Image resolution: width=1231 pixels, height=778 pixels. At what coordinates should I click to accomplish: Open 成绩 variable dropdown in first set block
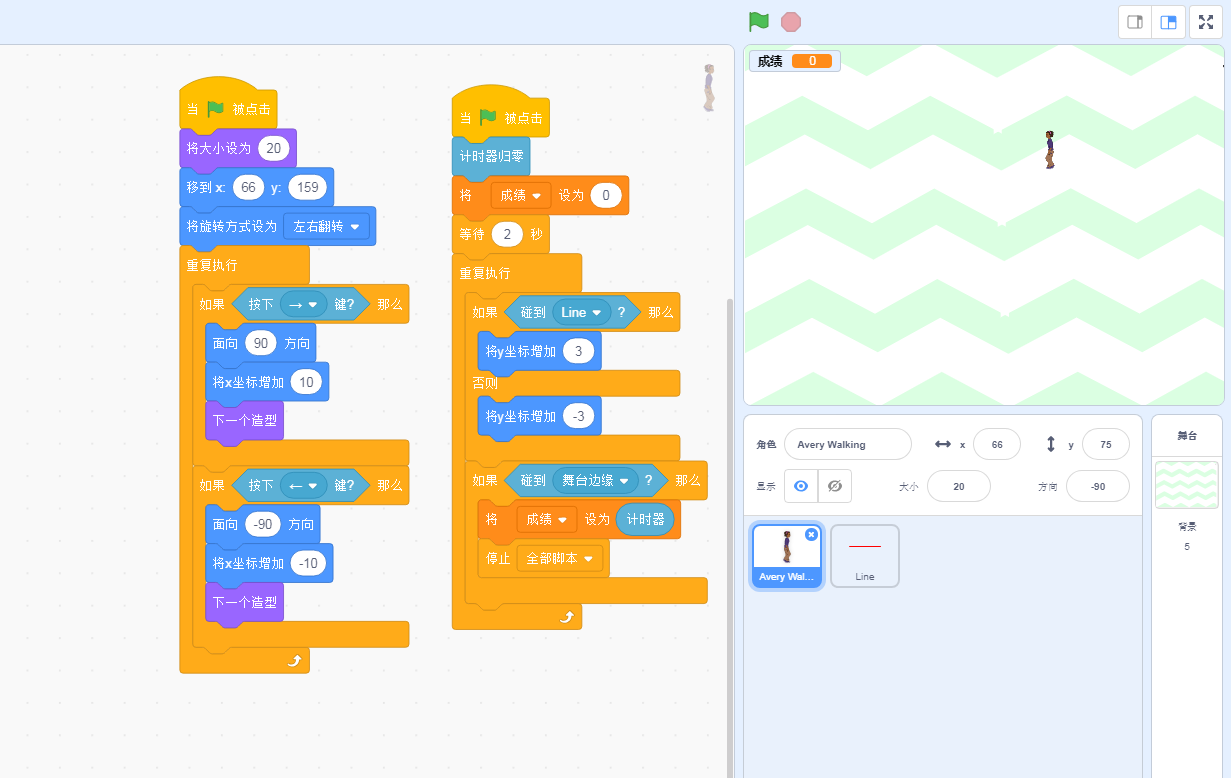tap(521, 195)
